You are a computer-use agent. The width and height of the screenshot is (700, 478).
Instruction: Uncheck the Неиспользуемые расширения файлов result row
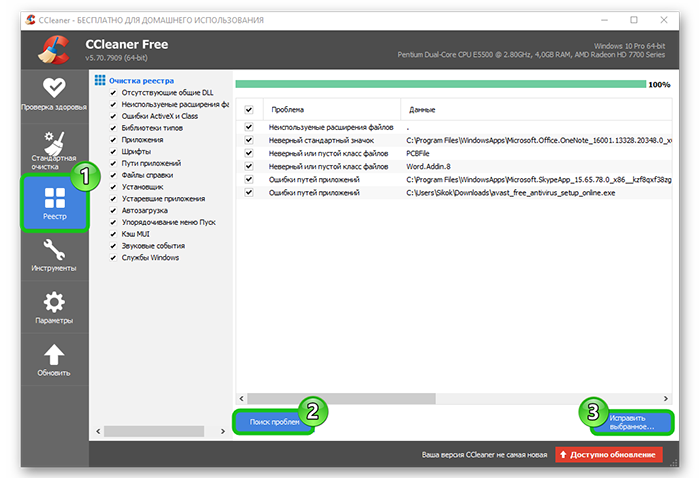(x=249, y=127)
